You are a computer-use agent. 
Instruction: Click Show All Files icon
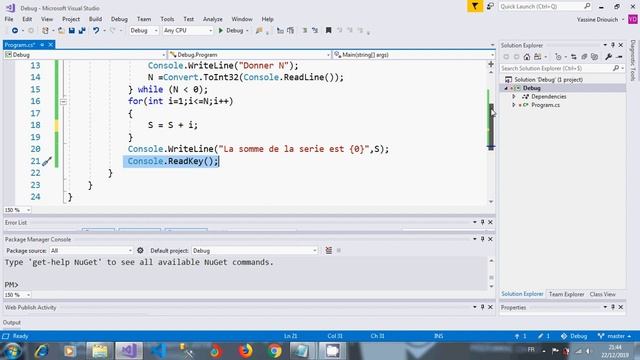[x=595, y=57]
